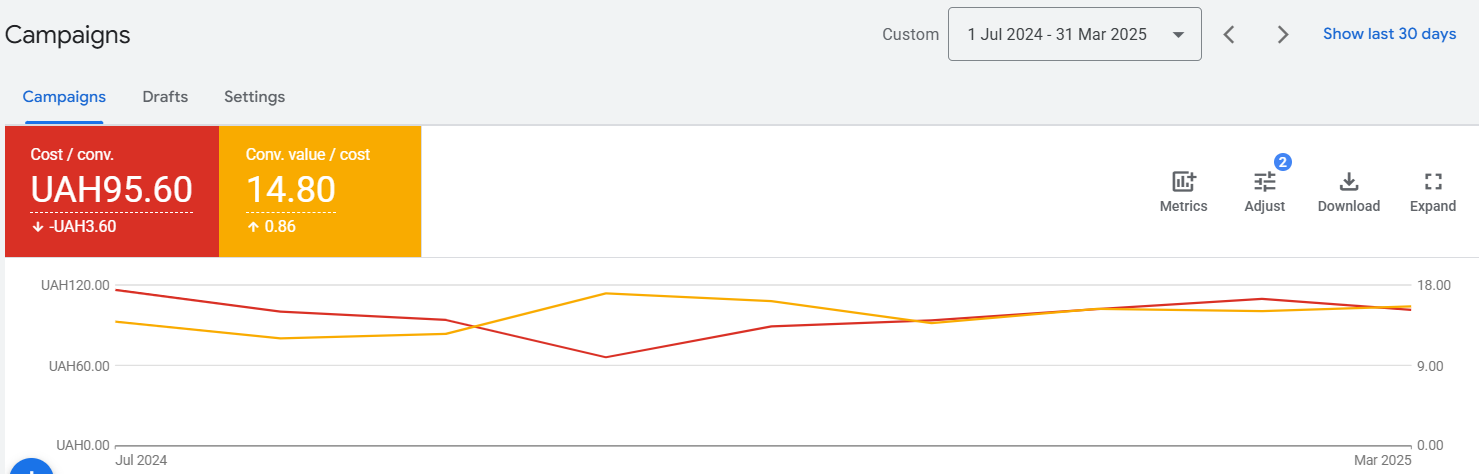Click the Show last 30 days link

click(x=1389, y=34)
